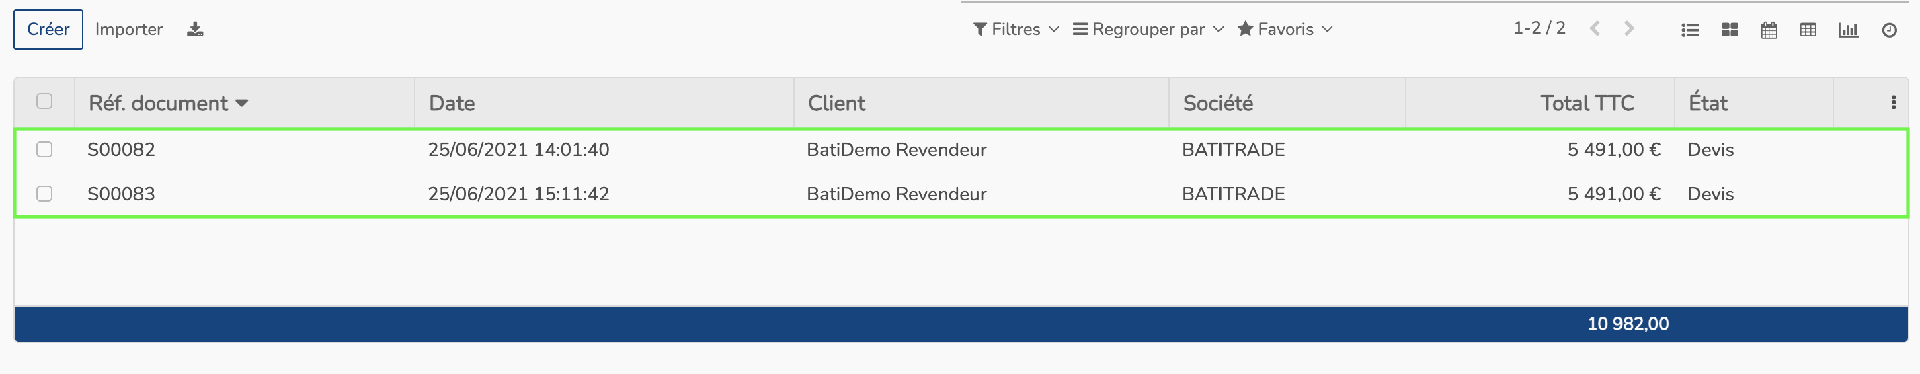The image size is (1920, 374).
Task: Switch to kanban view
Action: [x=1730, y=30]
